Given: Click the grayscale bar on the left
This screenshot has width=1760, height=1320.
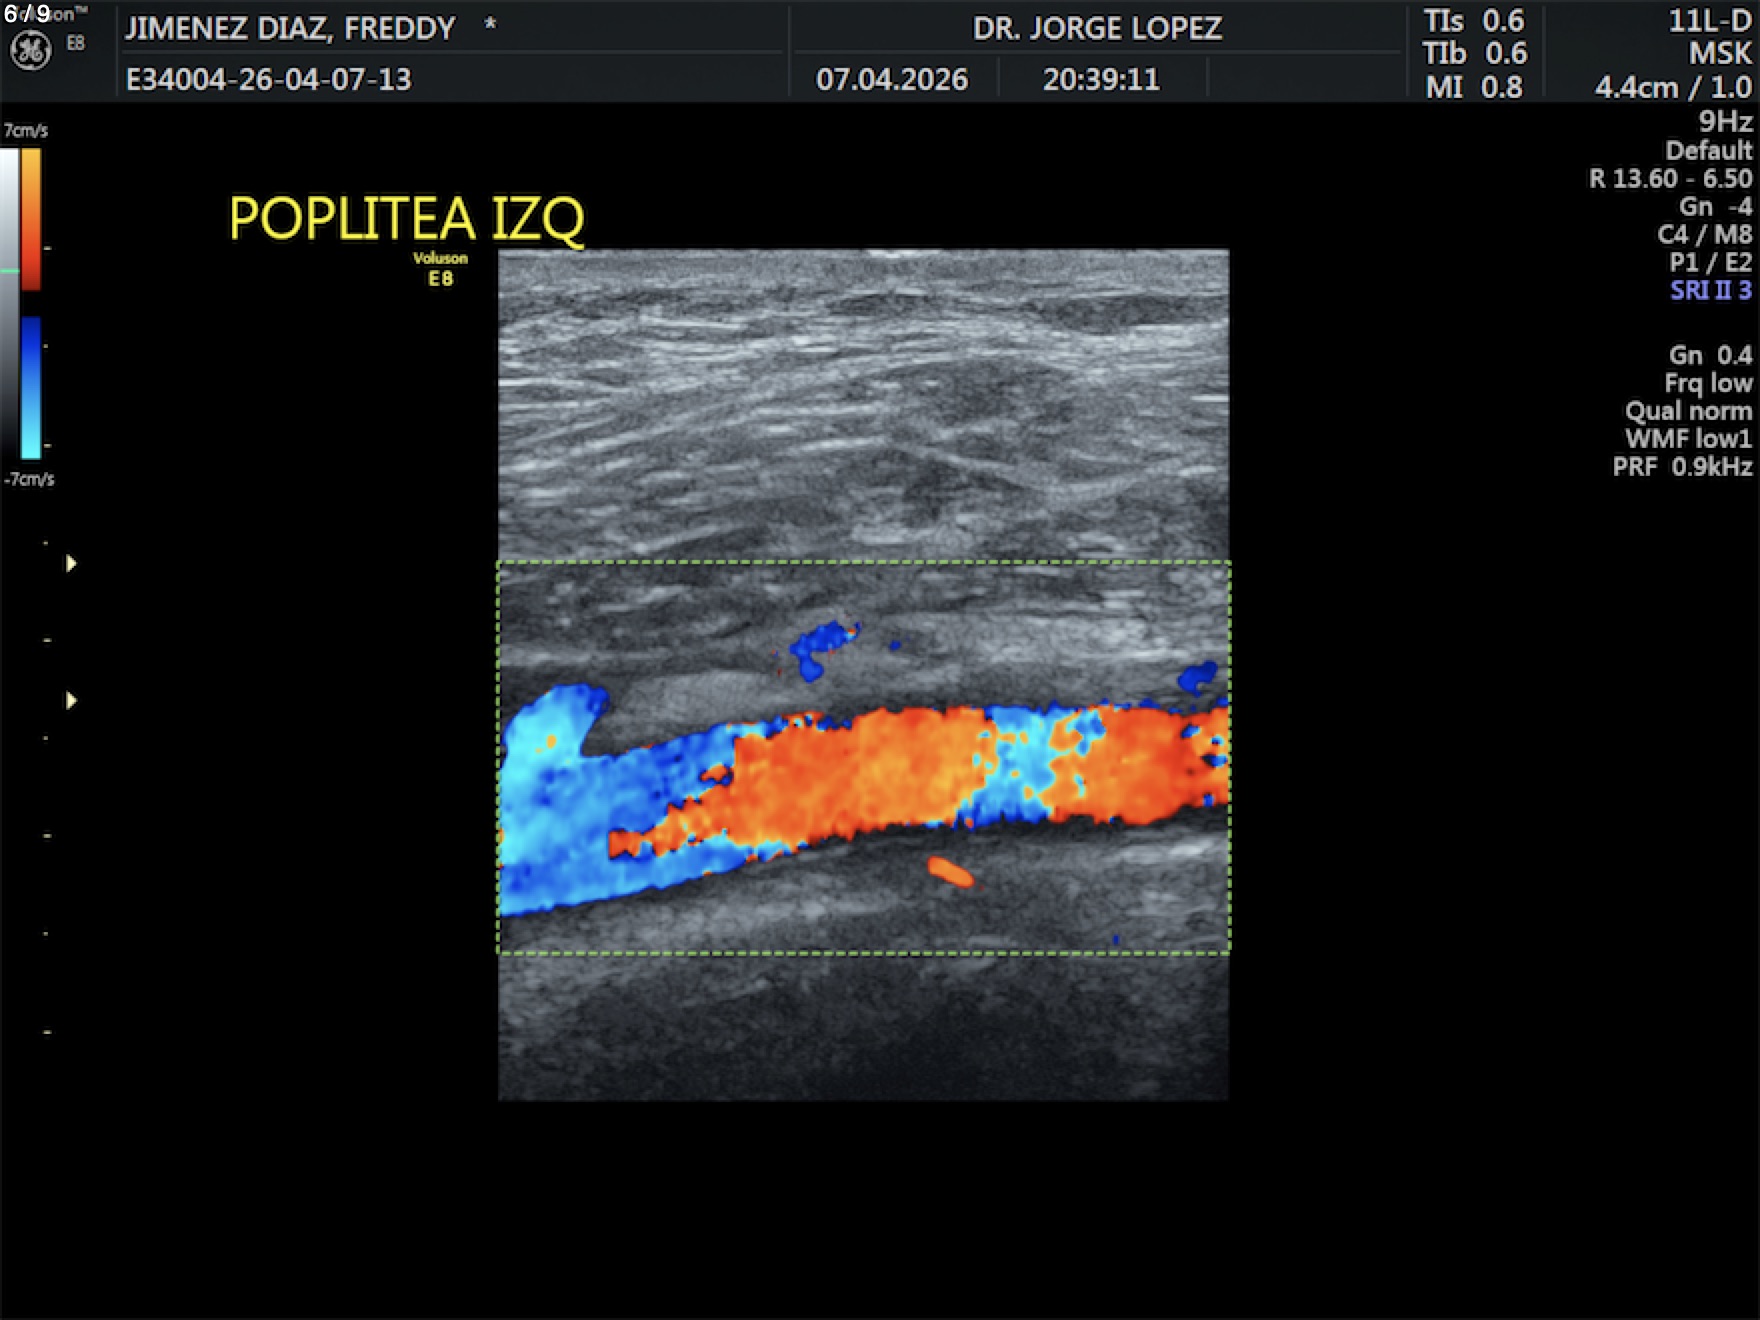Looking at the screenshot, I should pyautogui.click(x=9, y=300).
